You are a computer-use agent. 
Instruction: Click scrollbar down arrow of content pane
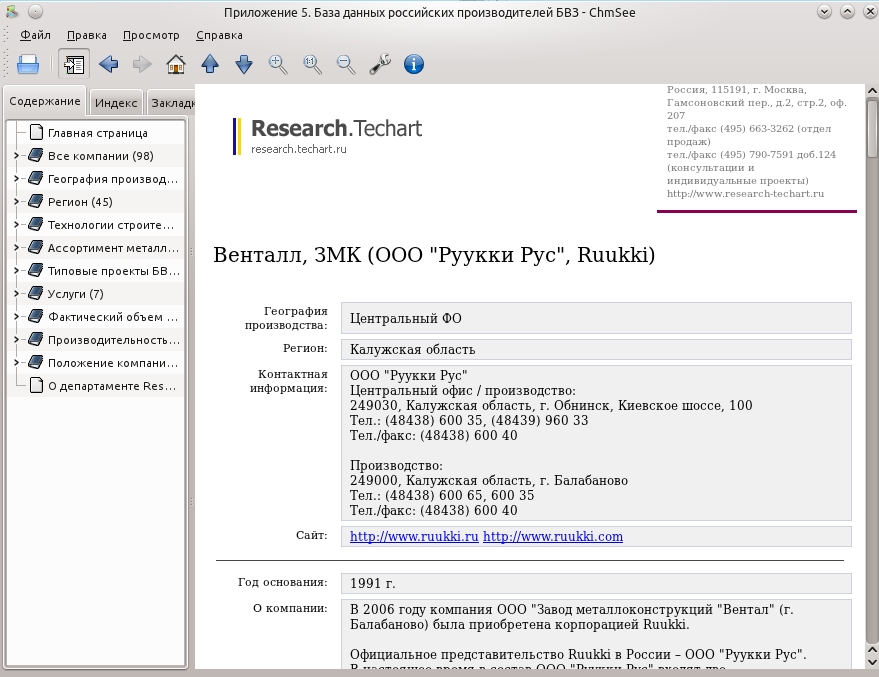[872, 661]
